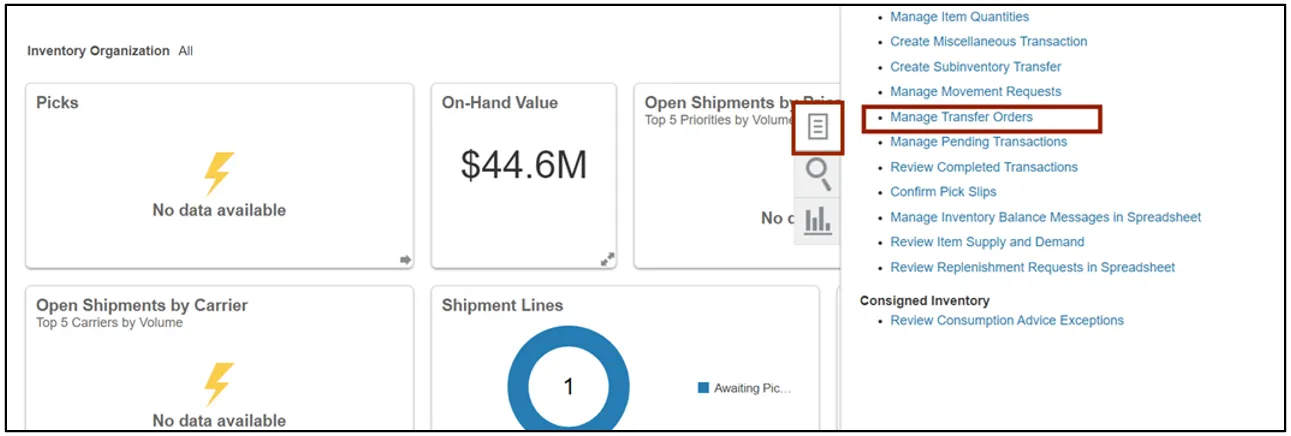Open Confirm Pick Slips link

943,192
